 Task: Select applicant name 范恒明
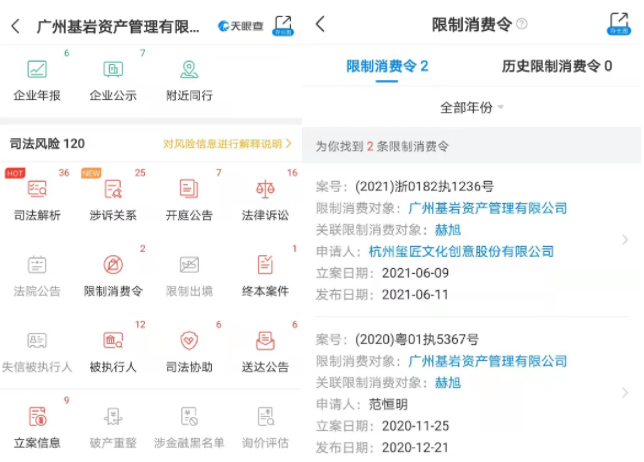click(x=388, y=405)
